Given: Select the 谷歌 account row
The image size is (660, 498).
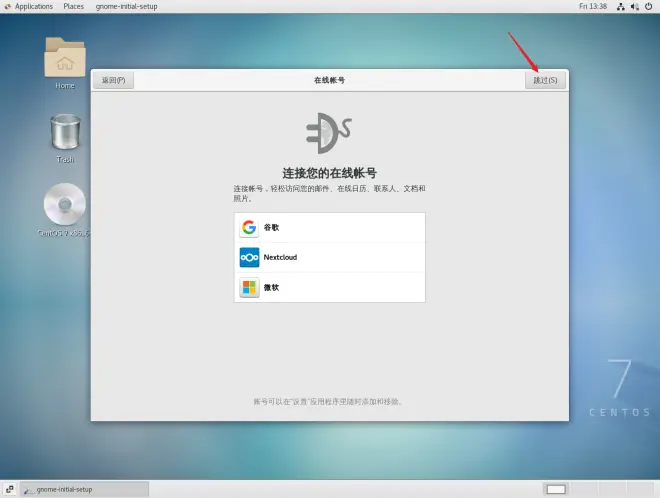Looking at the screenshot, I should [x=330, y=228].
